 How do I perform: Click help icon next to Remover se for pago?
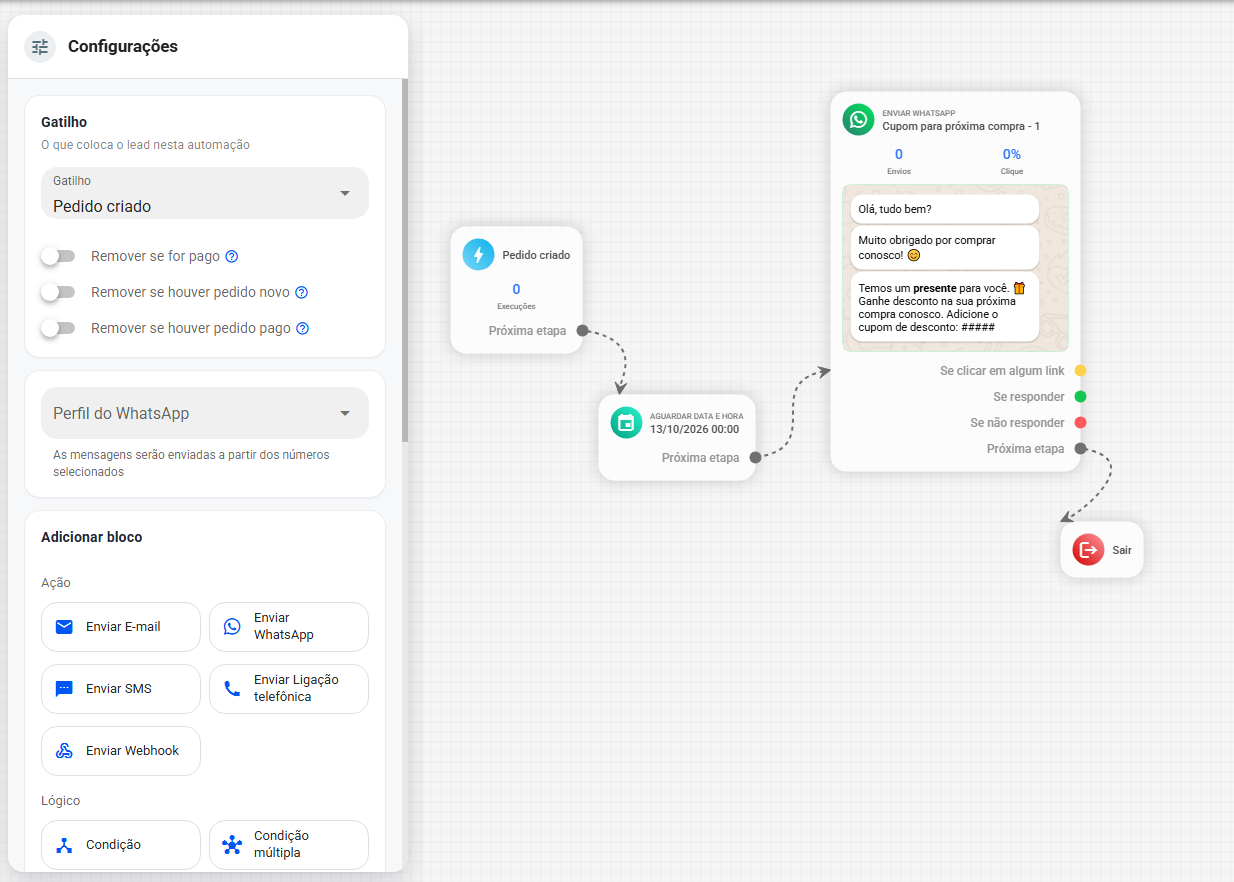pyautogui.click(x=232, y=257)
